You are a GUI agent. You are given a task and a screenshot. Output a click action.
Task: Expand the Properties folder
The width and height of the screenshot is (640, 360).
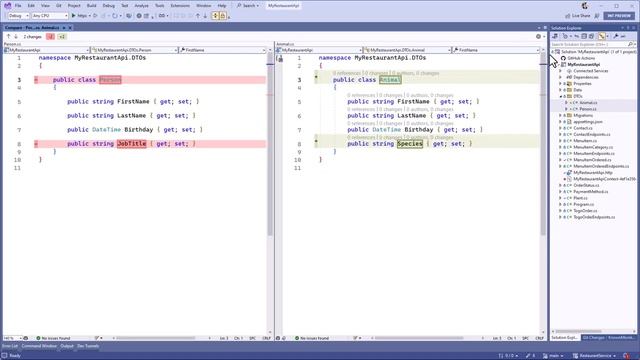tap(560, 84)
